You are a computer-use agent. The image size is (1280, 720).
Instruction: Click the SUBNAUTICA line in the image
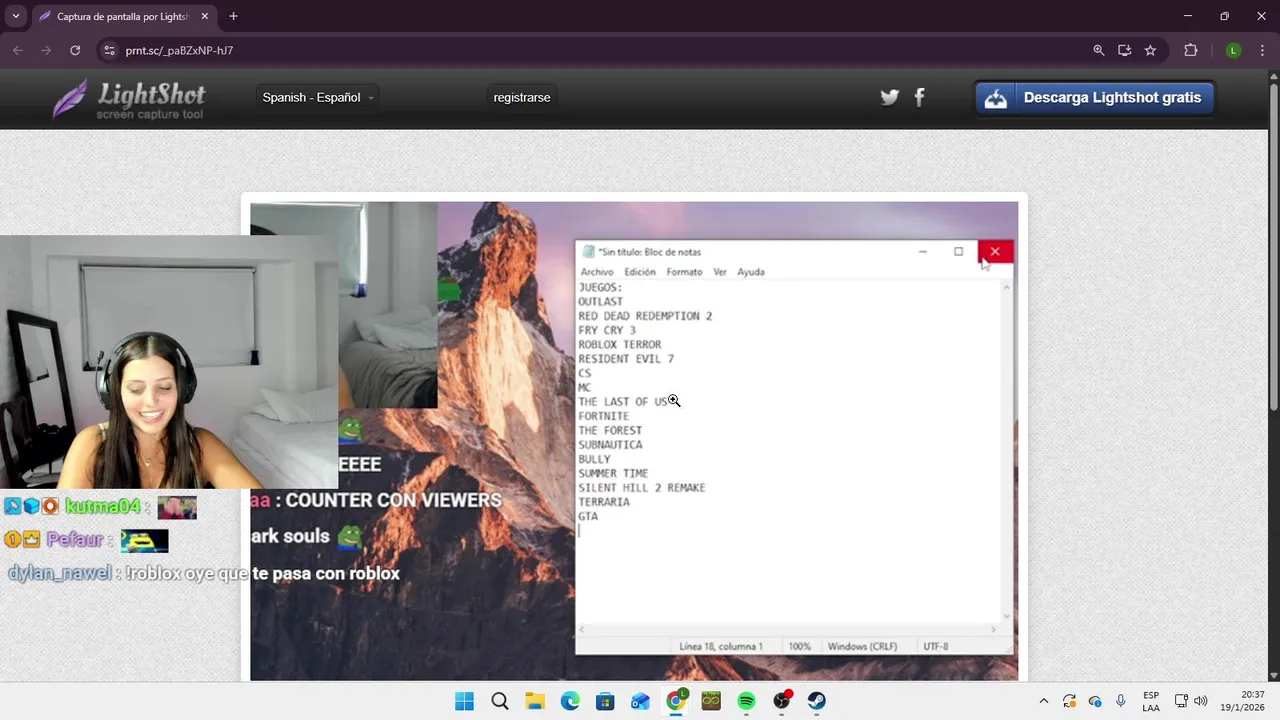pos(610,445)
